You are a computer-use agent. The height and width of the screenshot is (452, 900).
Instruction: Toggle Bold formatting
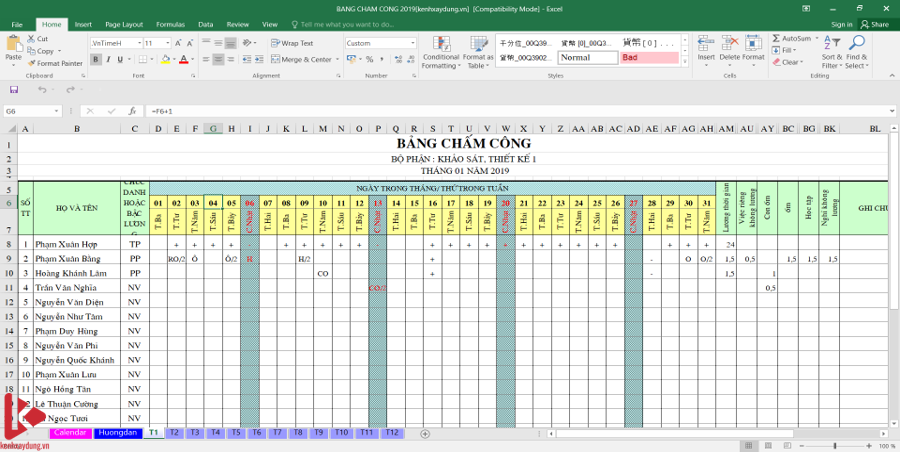96,60
